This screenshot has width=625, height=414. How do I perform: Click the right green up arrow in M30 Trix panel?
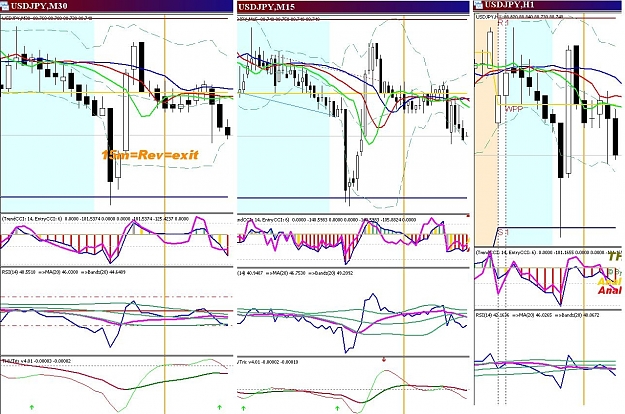click(219, 407)
